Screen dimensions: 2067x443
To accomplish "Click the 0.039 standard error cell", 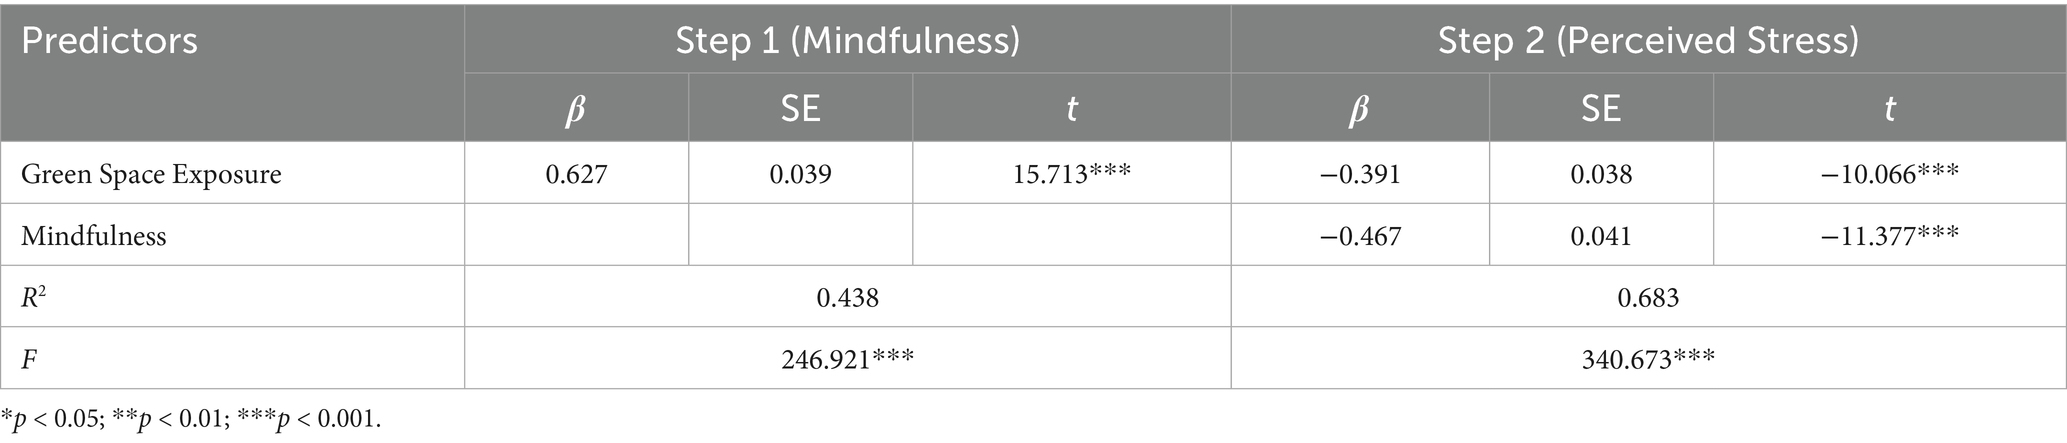I will point(800,174).
